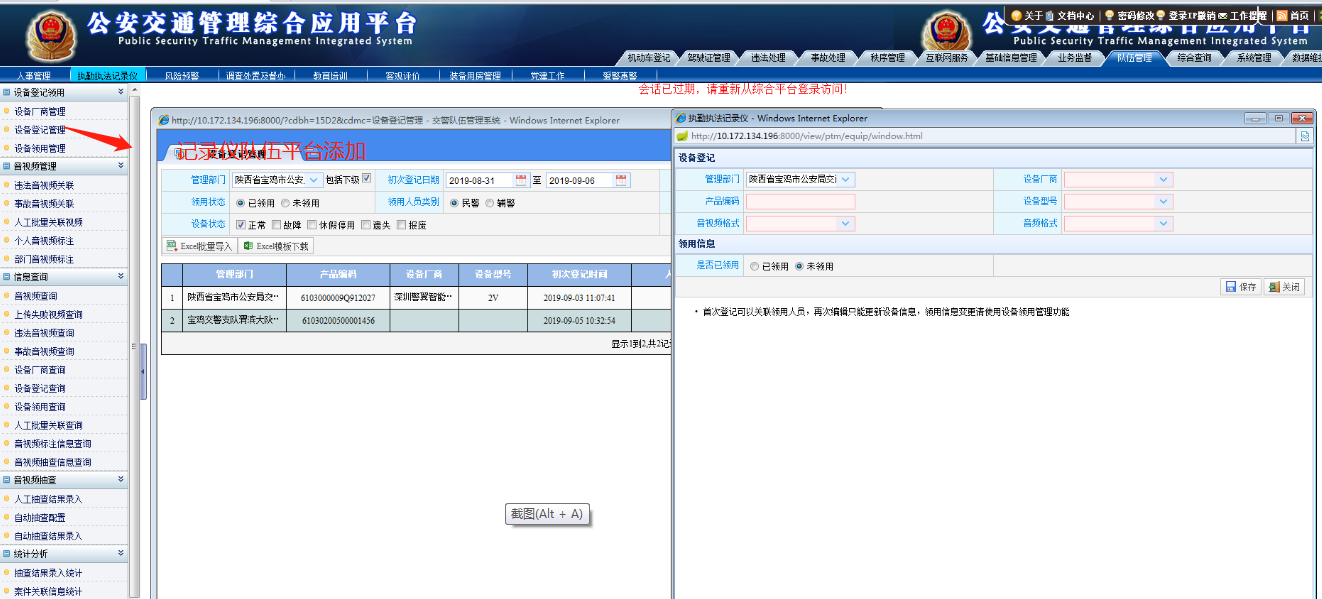
Task: Toggle the 故障 device status checkbox
Action: (275, 224)
